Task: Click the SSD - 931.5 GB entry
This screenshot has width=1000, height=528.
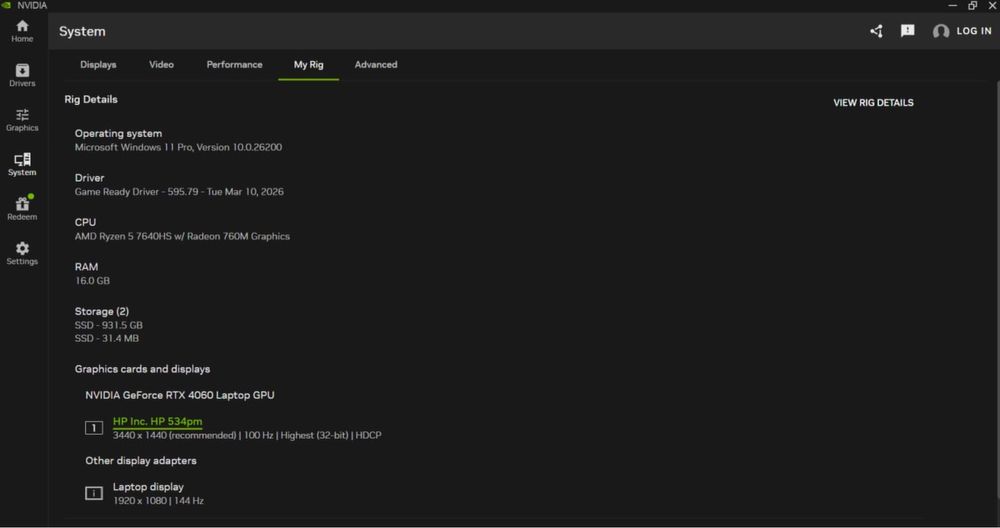Action: coord(108,325)
